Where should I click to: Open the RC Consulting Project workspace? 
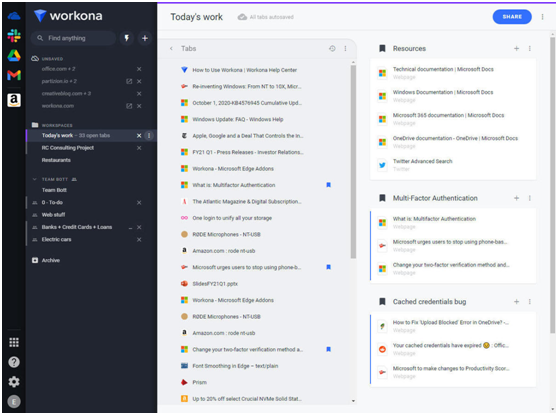(x=68, y=148)
